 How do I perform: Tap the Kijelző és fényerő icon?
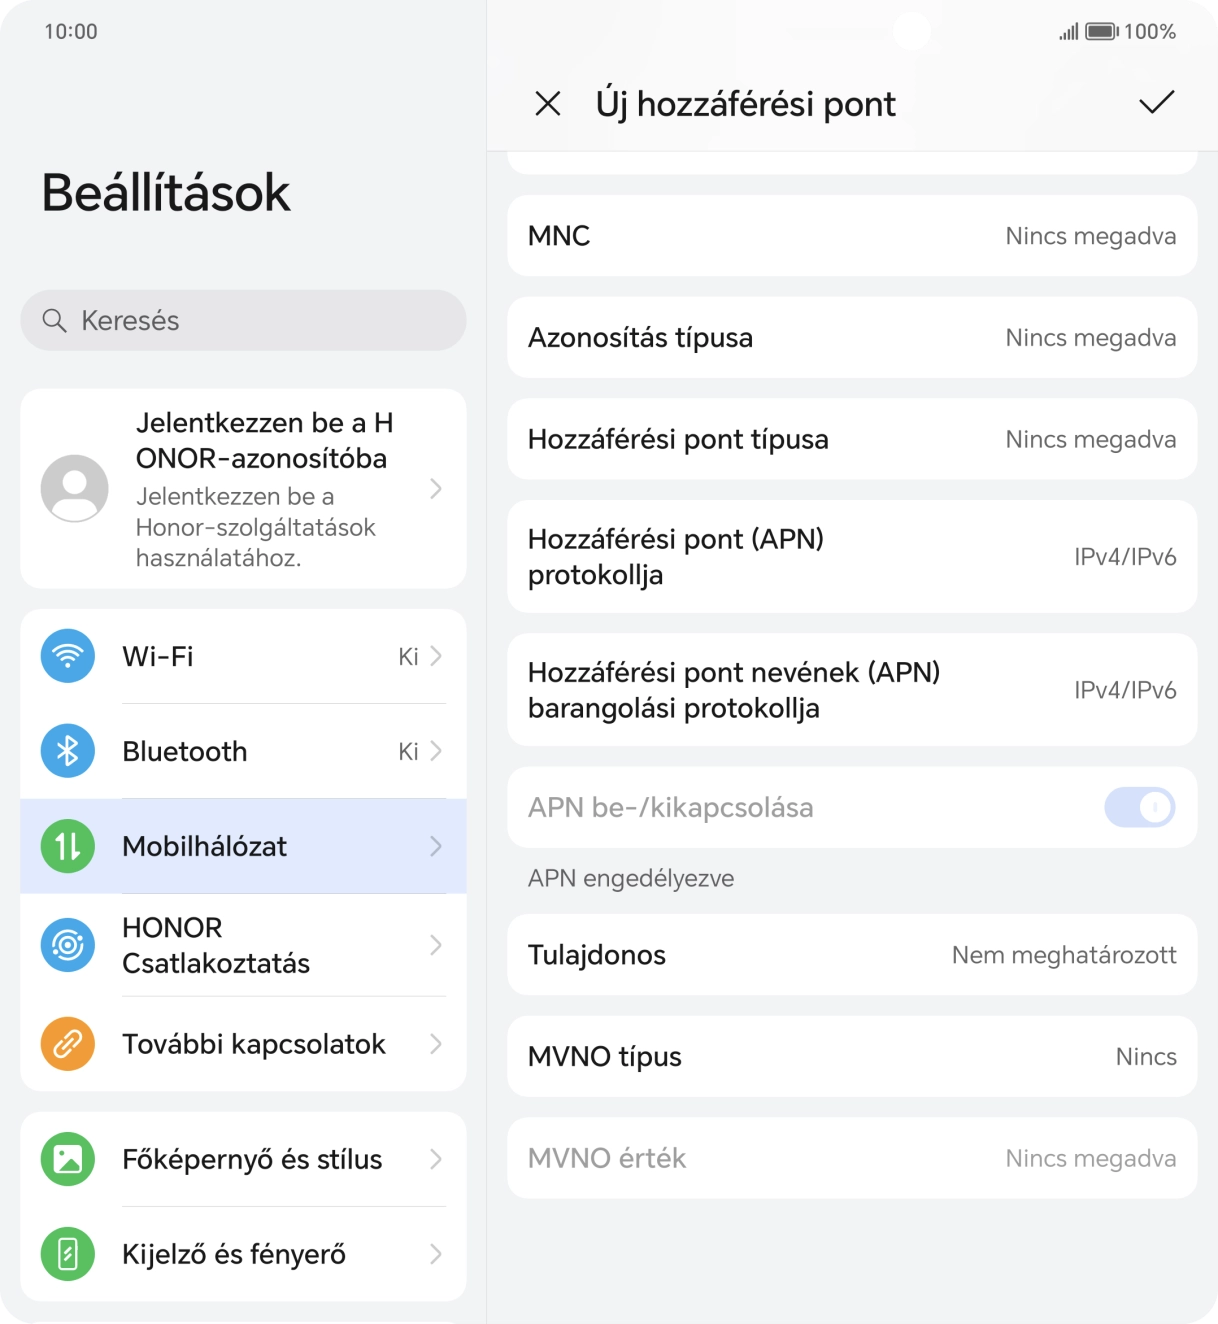(68, 1254)
